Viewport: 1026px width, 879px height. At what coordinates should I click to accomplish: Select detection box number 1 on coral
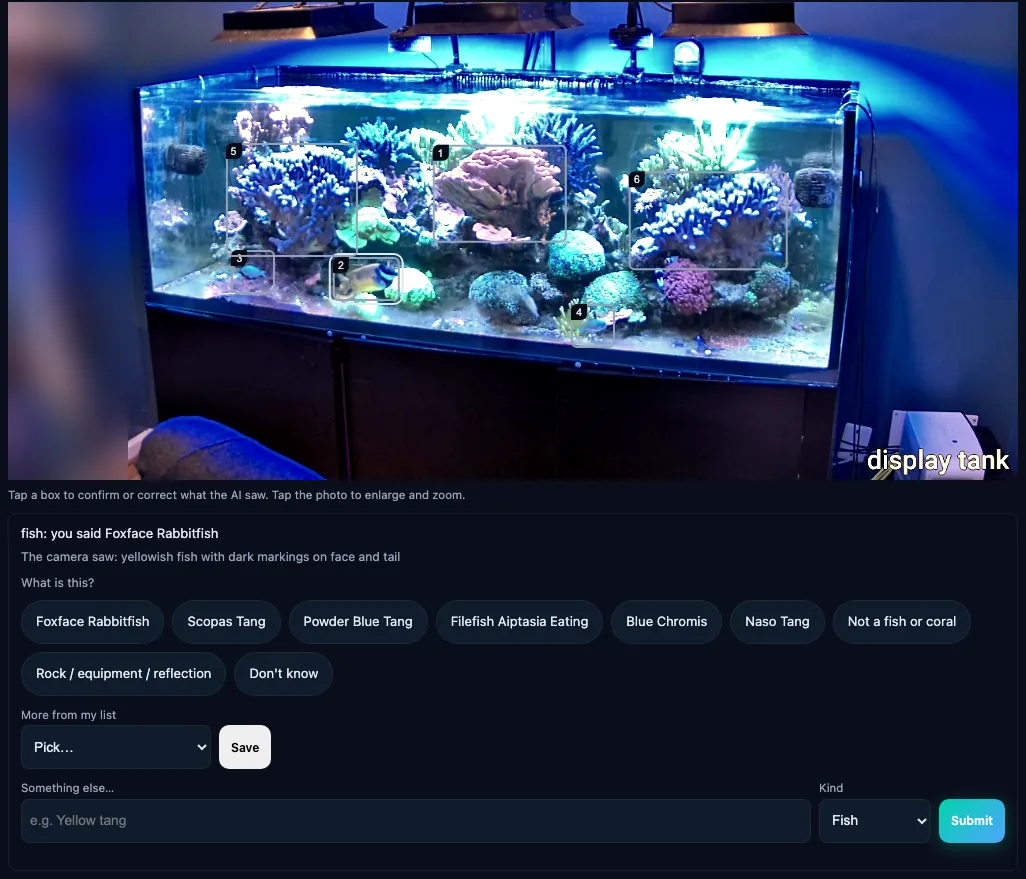tap(500, 194)
